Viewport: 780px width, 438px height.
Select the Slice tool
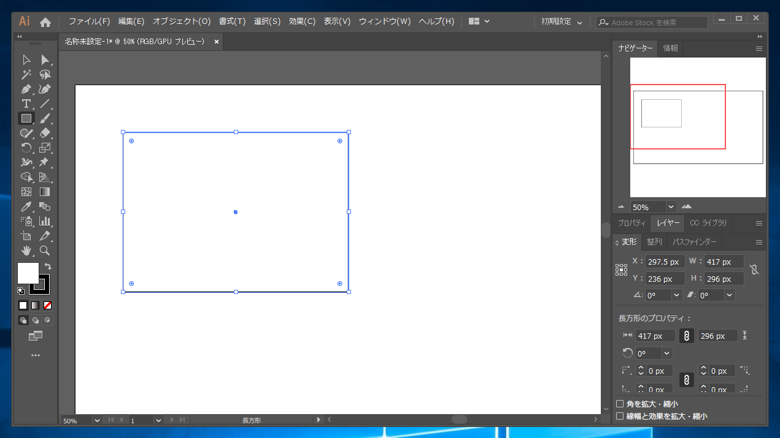(45, 236)
